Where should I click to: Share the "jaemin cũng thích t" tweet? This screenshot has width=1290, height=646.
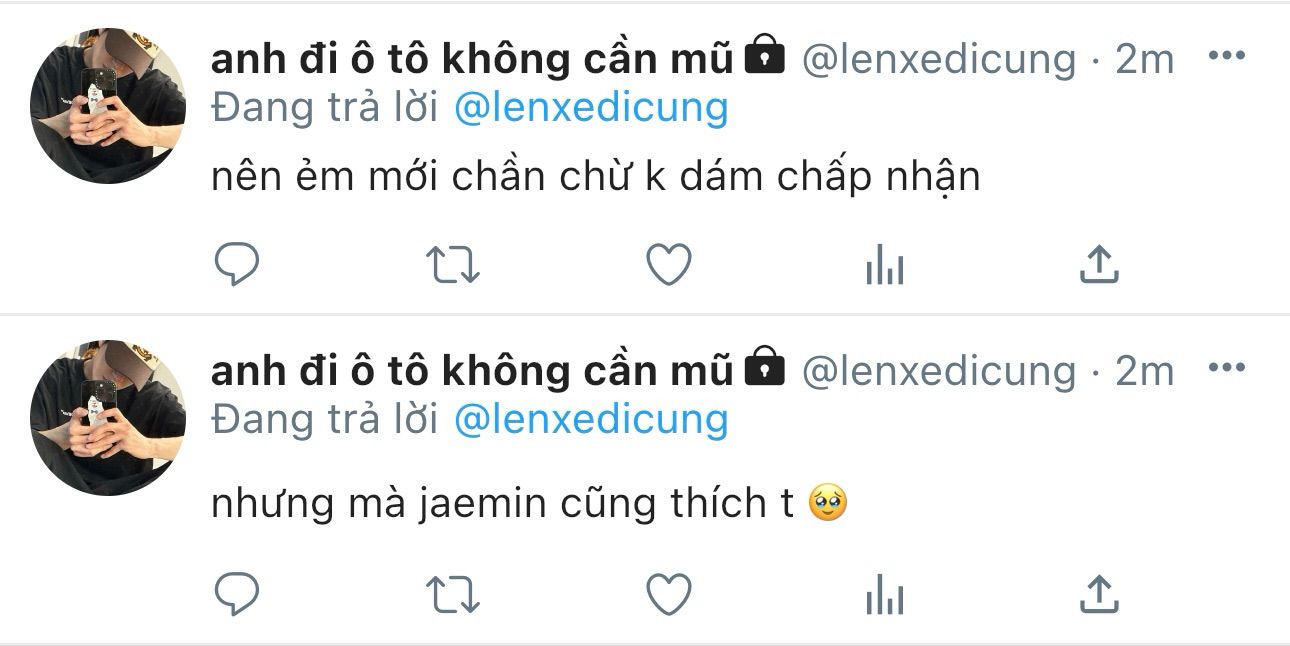coord(1099,596)
